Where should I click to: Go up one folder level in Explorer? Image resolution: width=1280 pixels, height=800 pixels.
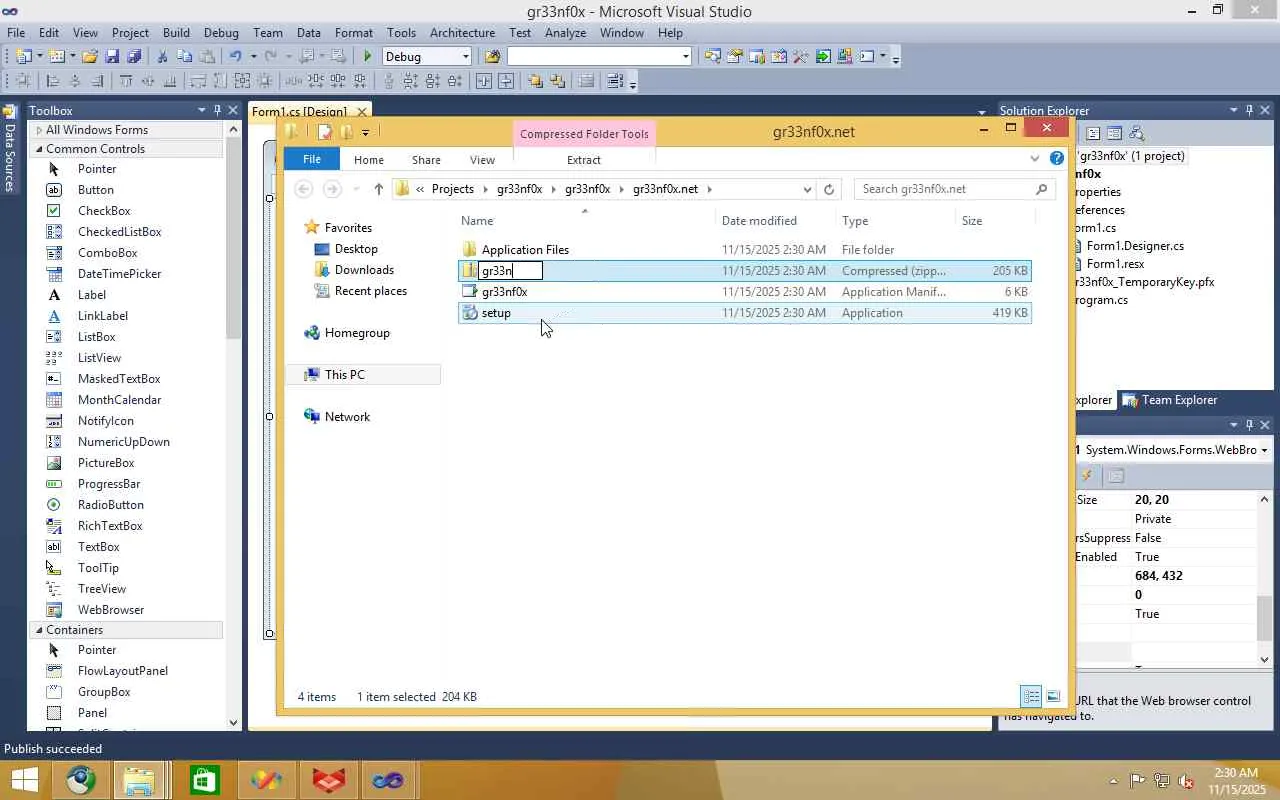point(378,189)
